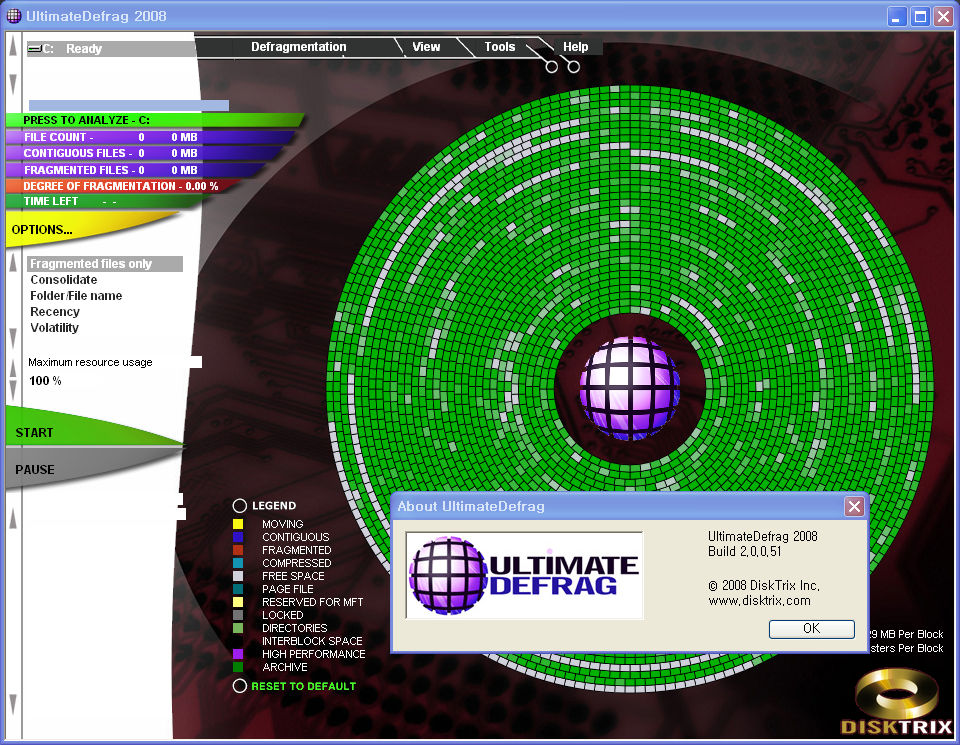The width and height of the screenshot is (960, 745).
Task: Open the Defragmentation menu
Action: [298, 47]
